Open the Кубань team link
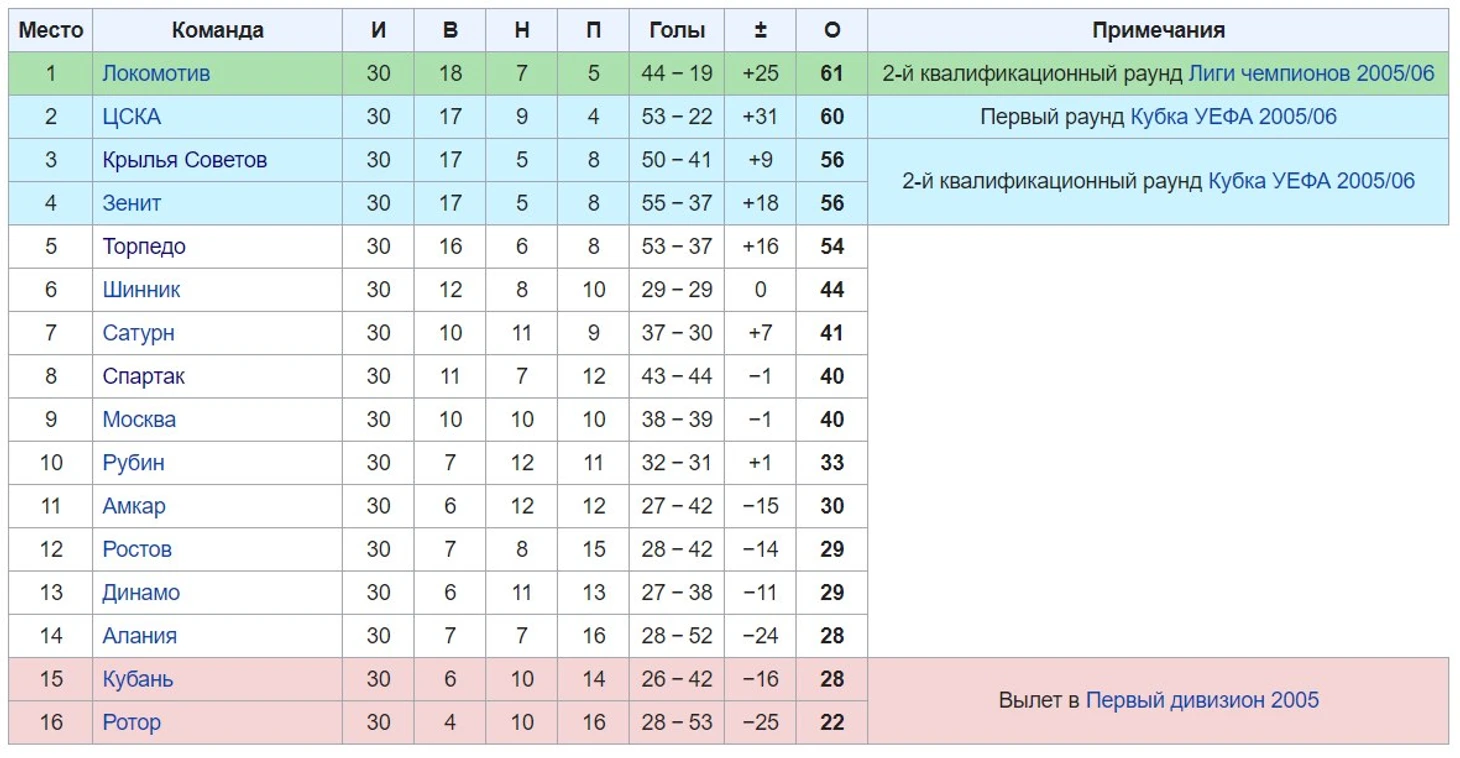This screenshot has width=1460, height=758. click(137, 679)
